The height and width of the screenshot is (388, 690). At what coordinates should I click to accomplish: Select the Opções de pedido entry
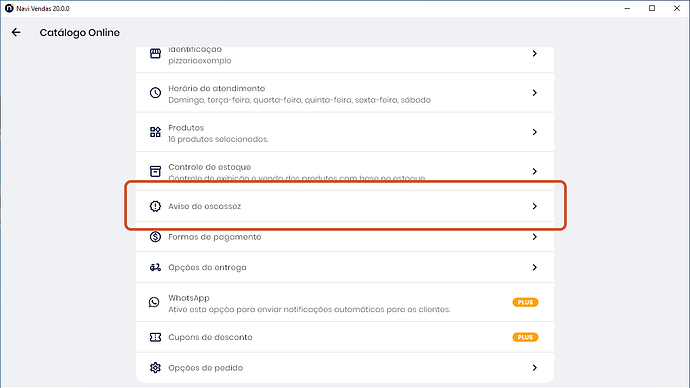345,368
